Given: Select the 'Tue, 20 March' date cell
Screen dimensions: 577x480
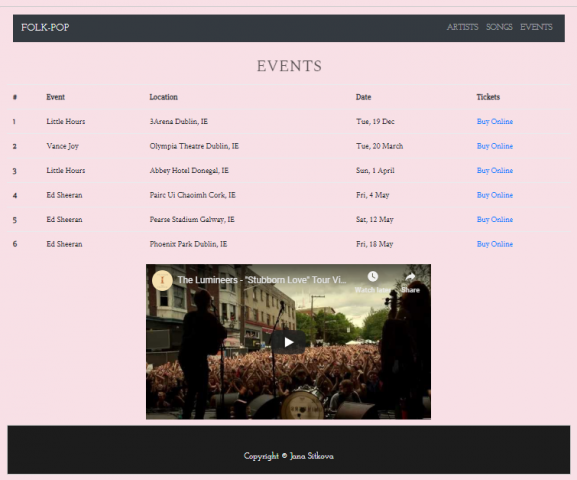Looking at the screenshot, I should pyautogui.click(x=379, y=146).
